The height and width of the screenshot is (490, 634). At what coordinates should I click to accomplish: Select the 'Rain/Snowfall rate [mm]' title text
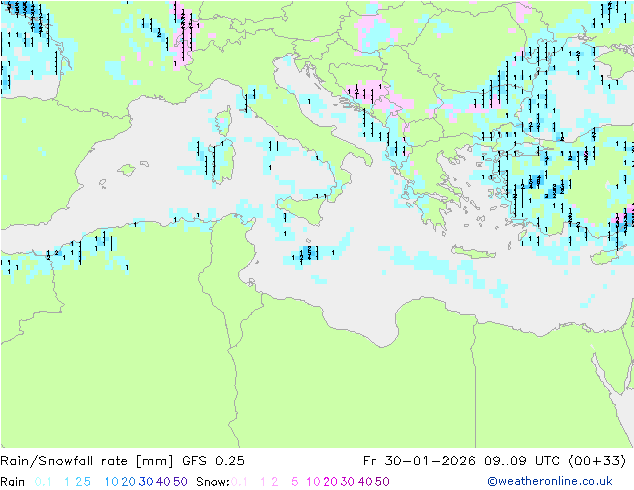pyautogui.click(x=87, y=461)
